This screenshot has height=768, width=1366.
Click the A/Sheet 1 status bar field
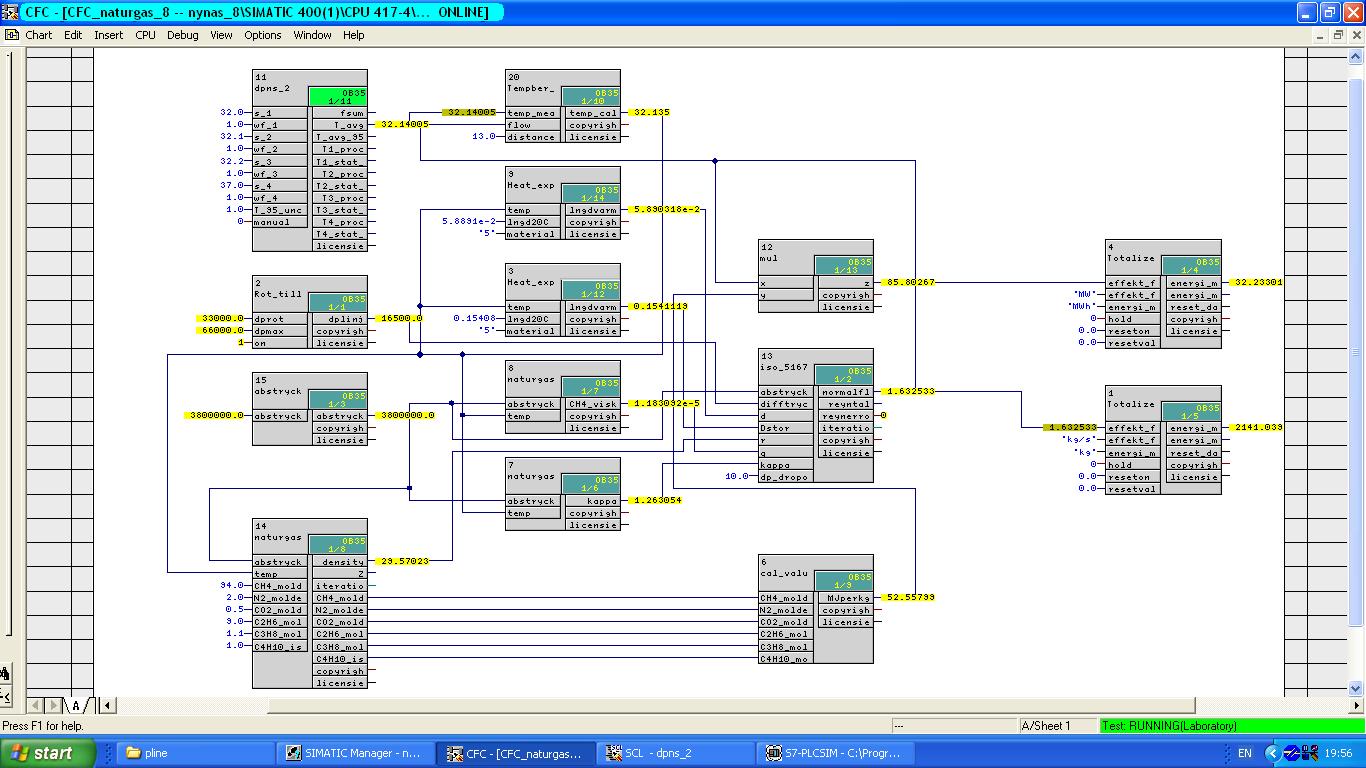(1058, 726)
